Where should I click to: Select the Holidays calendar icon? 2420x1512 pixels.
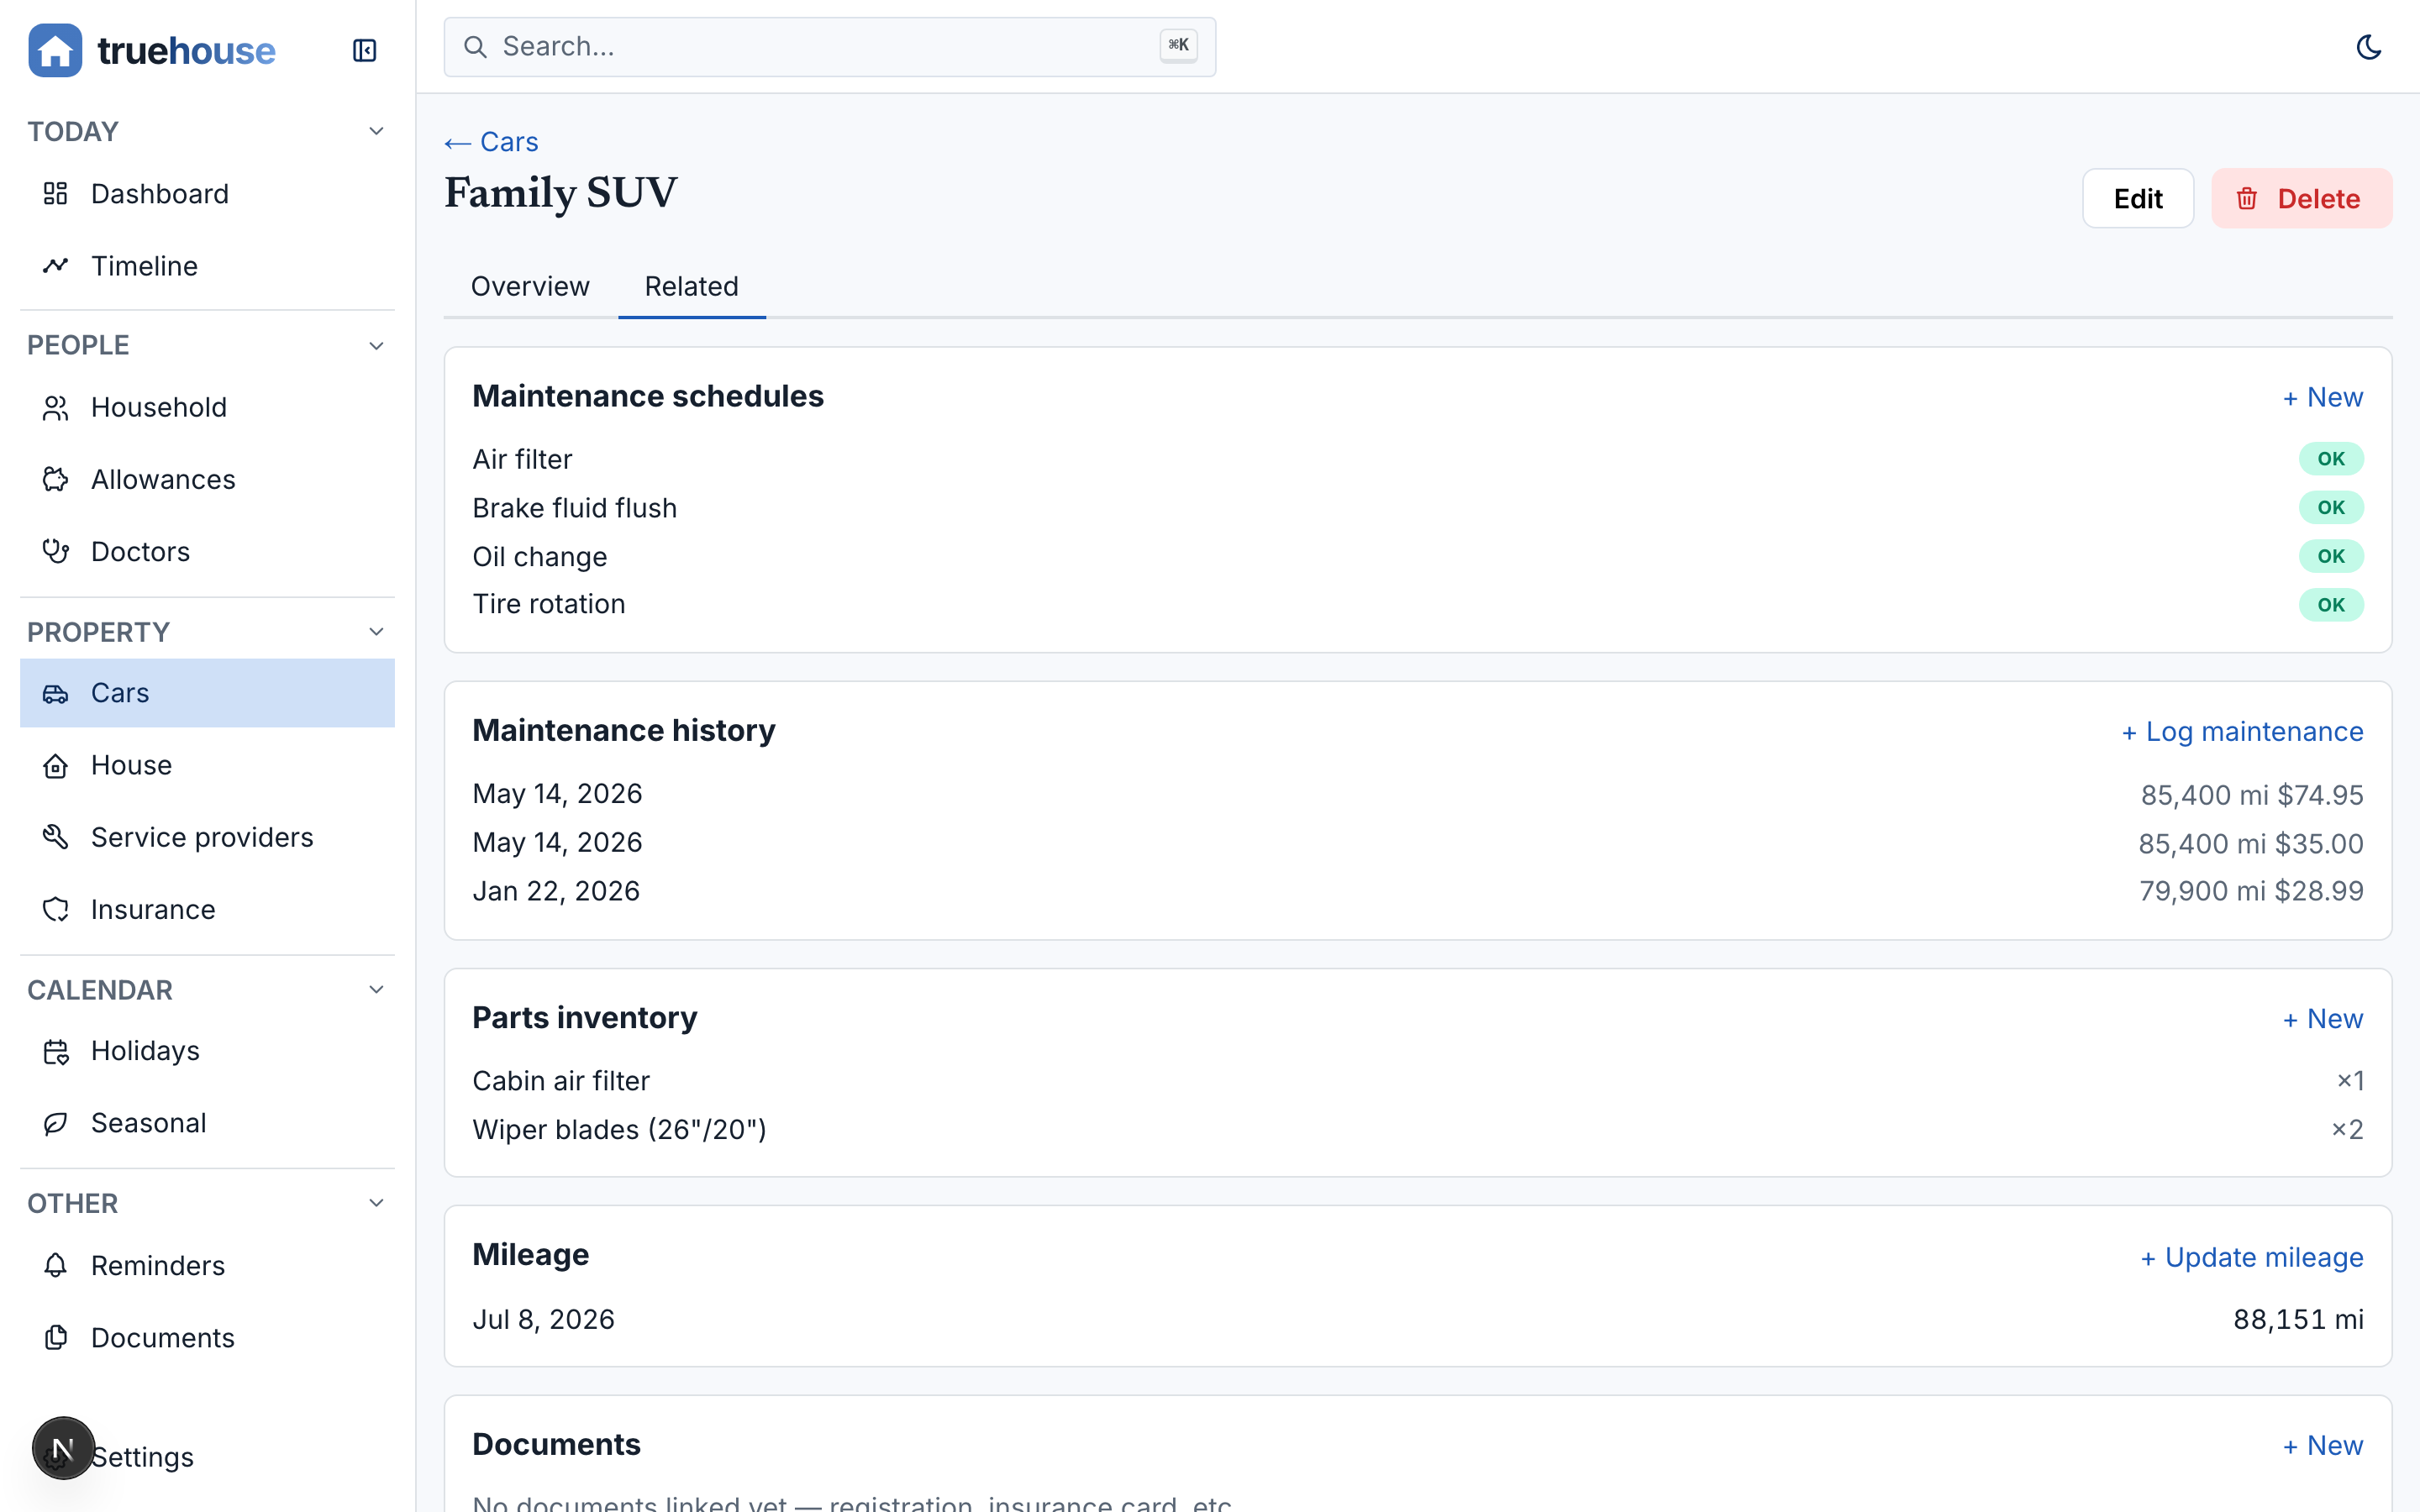[56, 1051]
